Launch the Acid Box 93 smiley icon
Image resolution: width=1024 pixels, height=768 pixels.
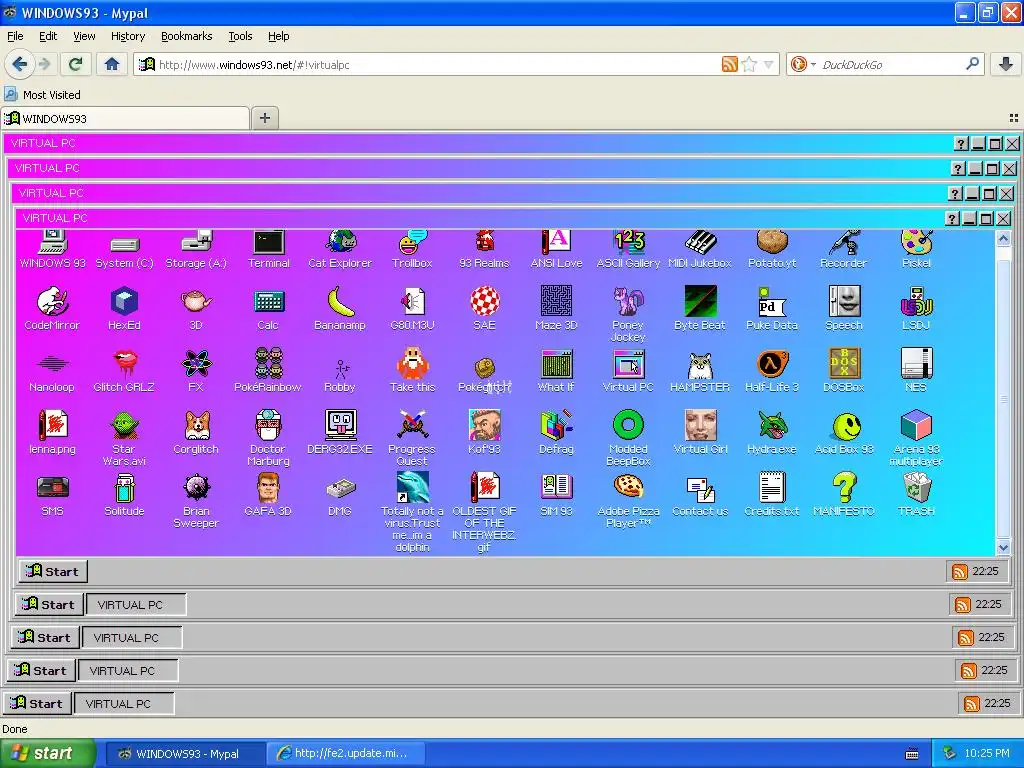pos(844,432)
